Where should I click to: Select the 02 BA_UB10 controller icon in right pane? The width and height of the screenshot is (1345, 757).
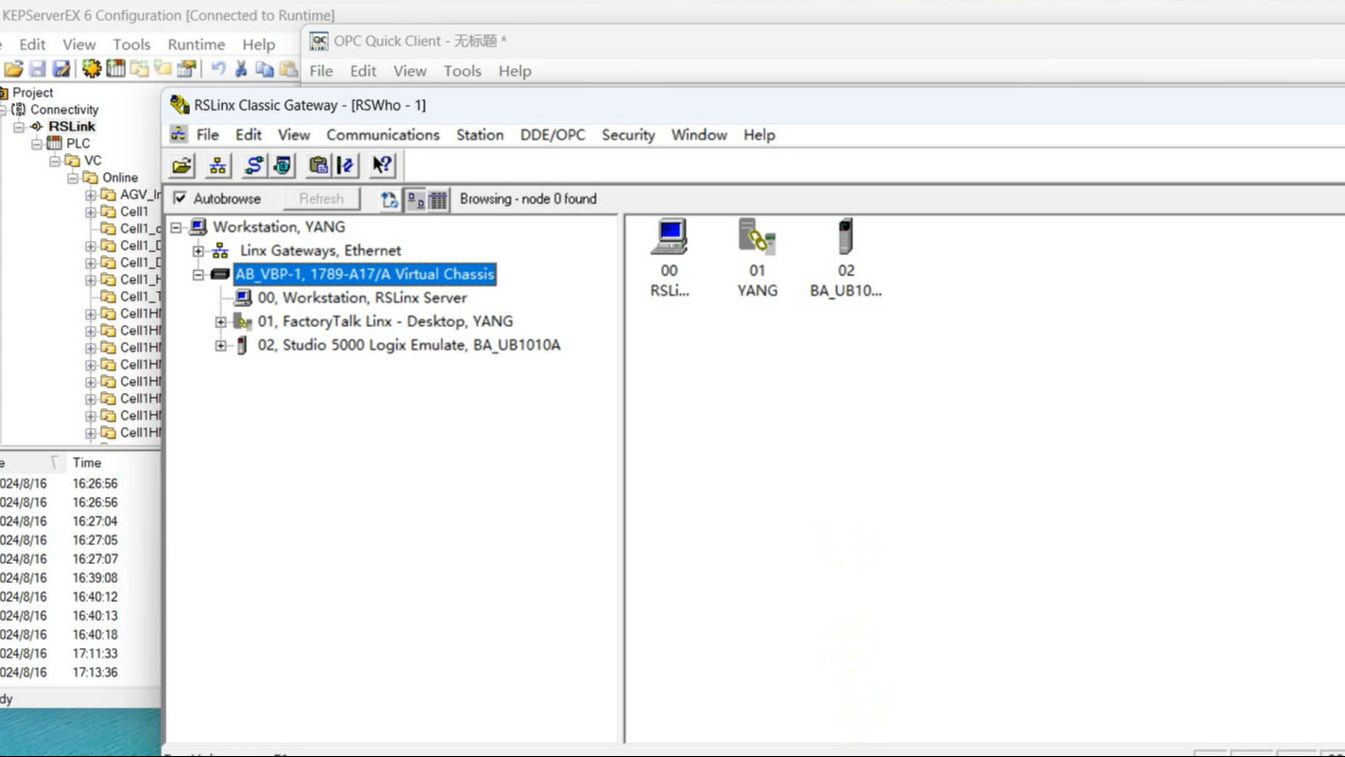[846, 258]
